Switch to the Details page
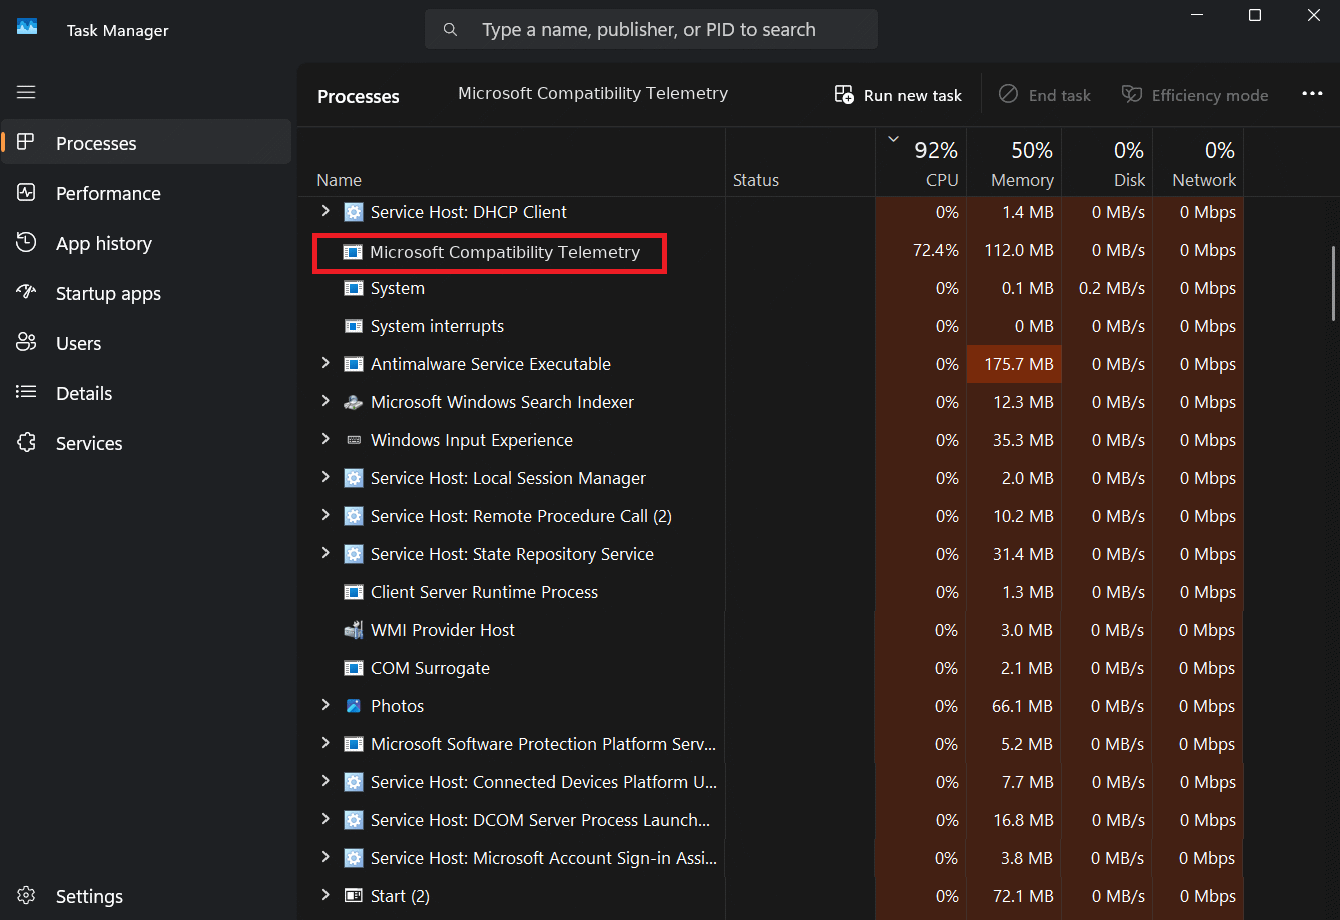The width and height of the screenshot is (1340, 920). click(x=84, y=393)
